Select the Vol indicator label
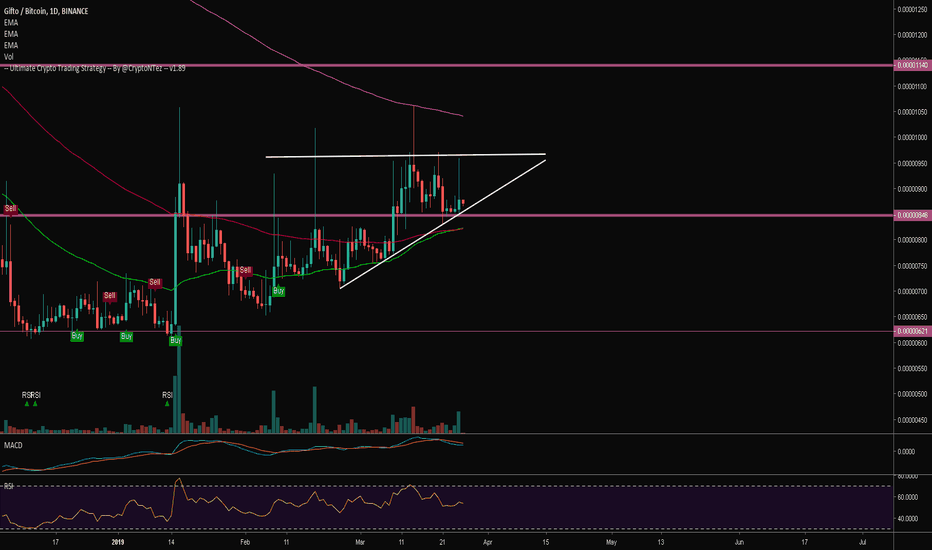Viewport: 932px width, 550px height. [x=9, y=56]
